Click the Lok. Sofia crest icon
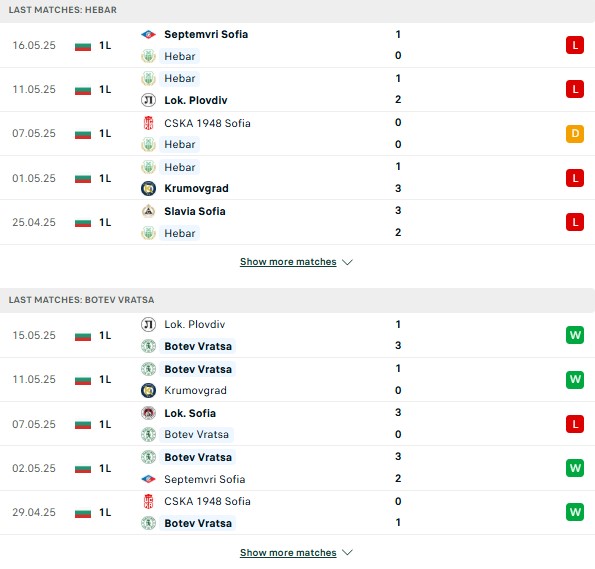The width and height of the screenshot is (595, 569). [148, 413]
